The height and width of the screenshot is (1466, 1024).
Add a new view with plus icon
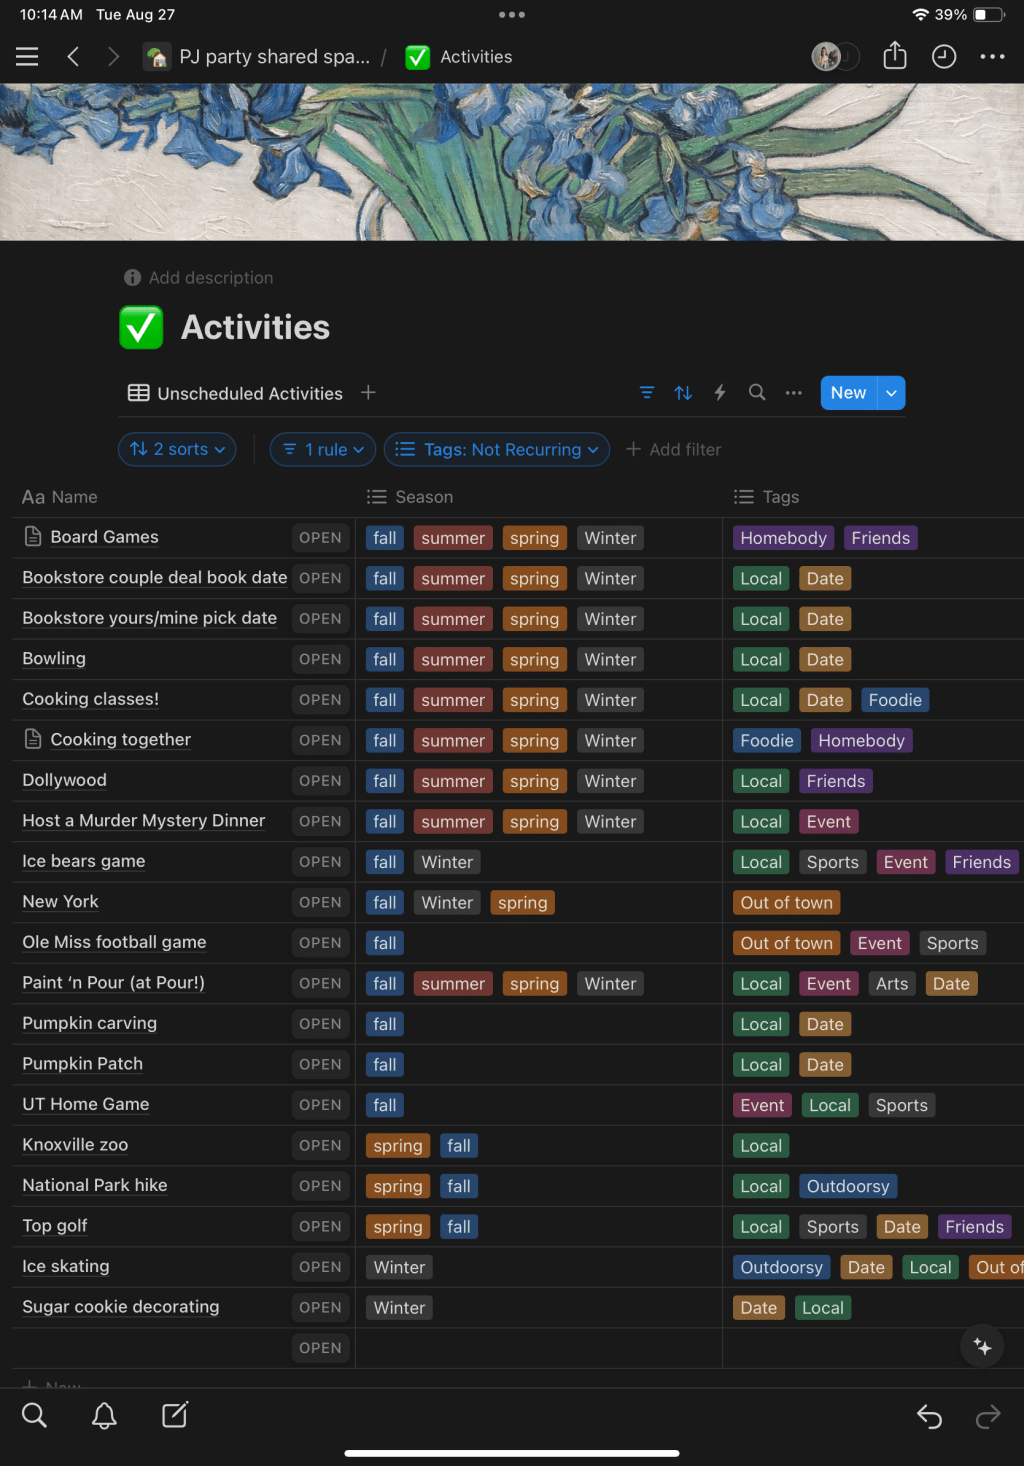click(x=368, y=393)
